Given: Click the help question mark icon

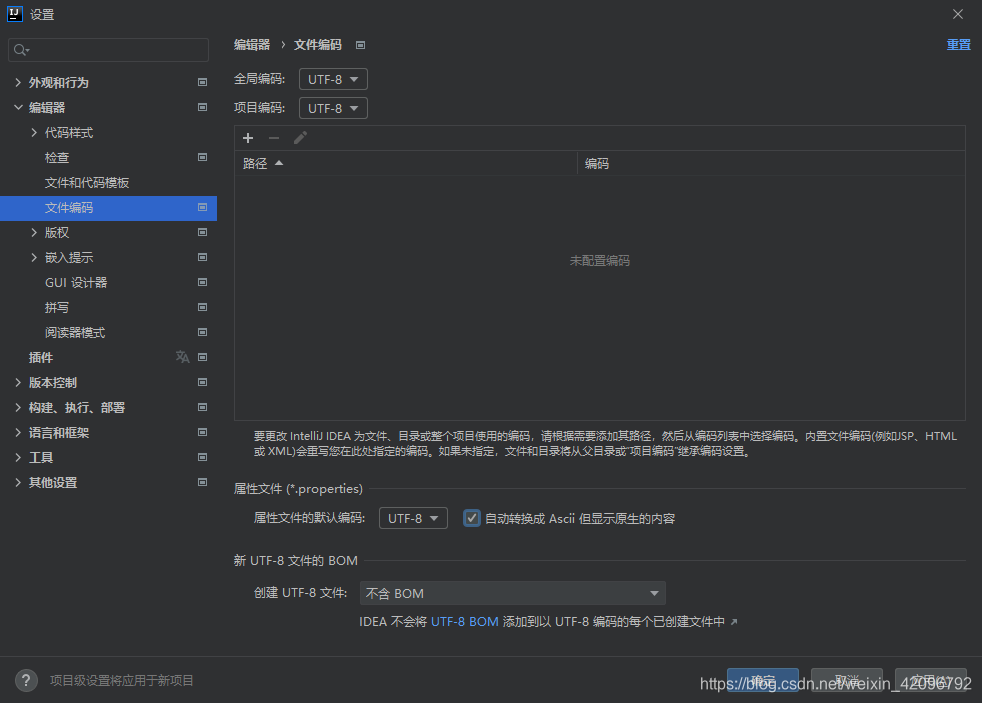Looking at the screenshot, I should pos(25,680).
